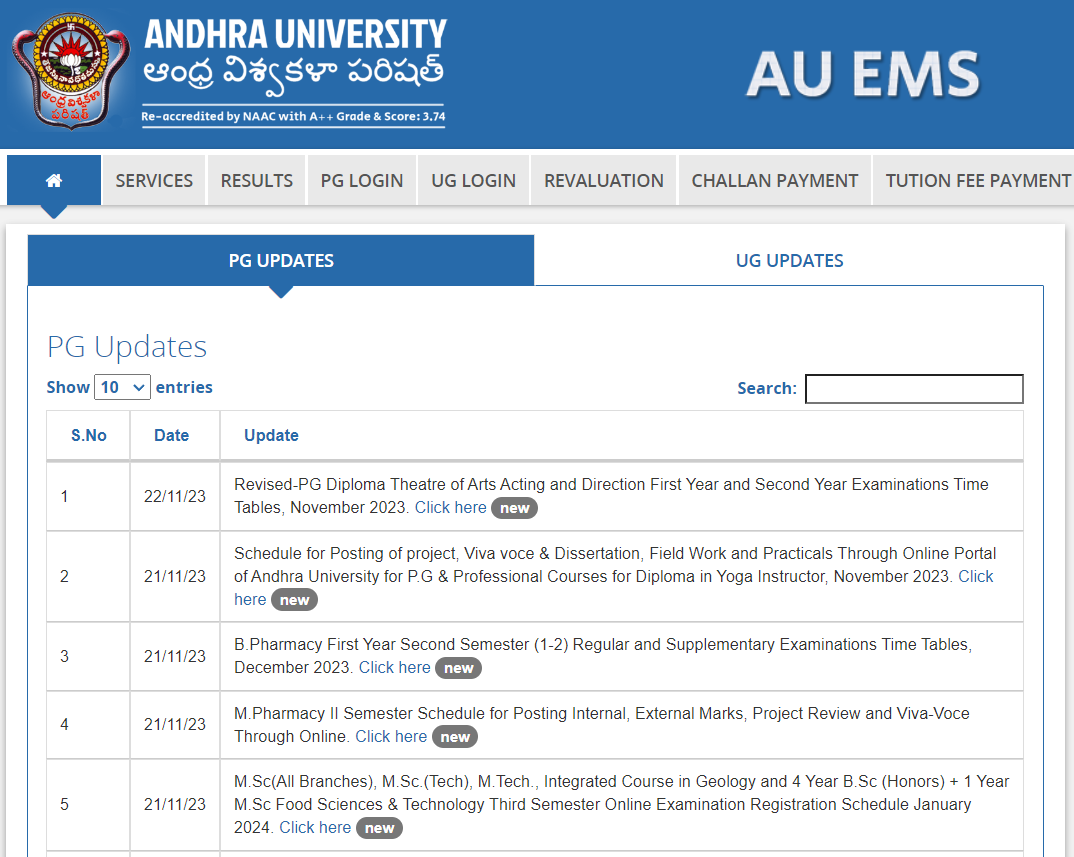Focus the Search input box

coord(914,388)
